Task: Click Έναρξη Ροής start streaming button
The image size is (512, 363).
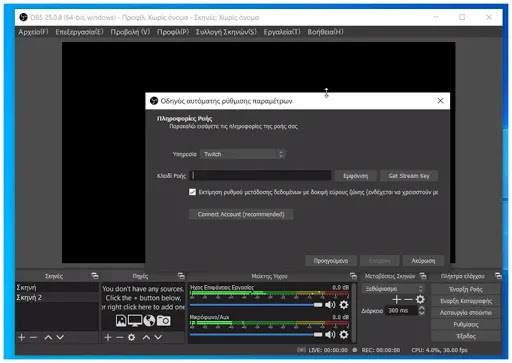Action: click(x=466, y=289)
